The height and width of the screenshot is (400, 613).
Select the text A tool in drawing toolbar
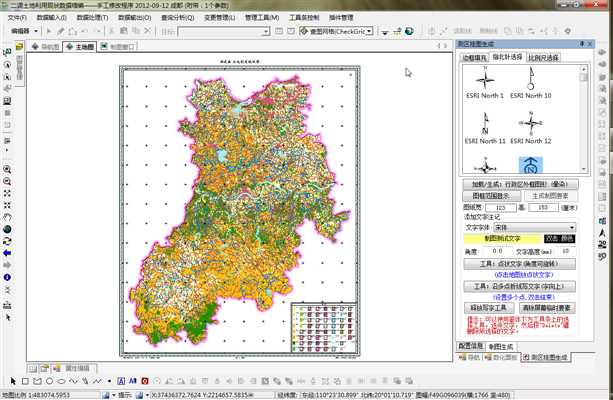(121, 381)
